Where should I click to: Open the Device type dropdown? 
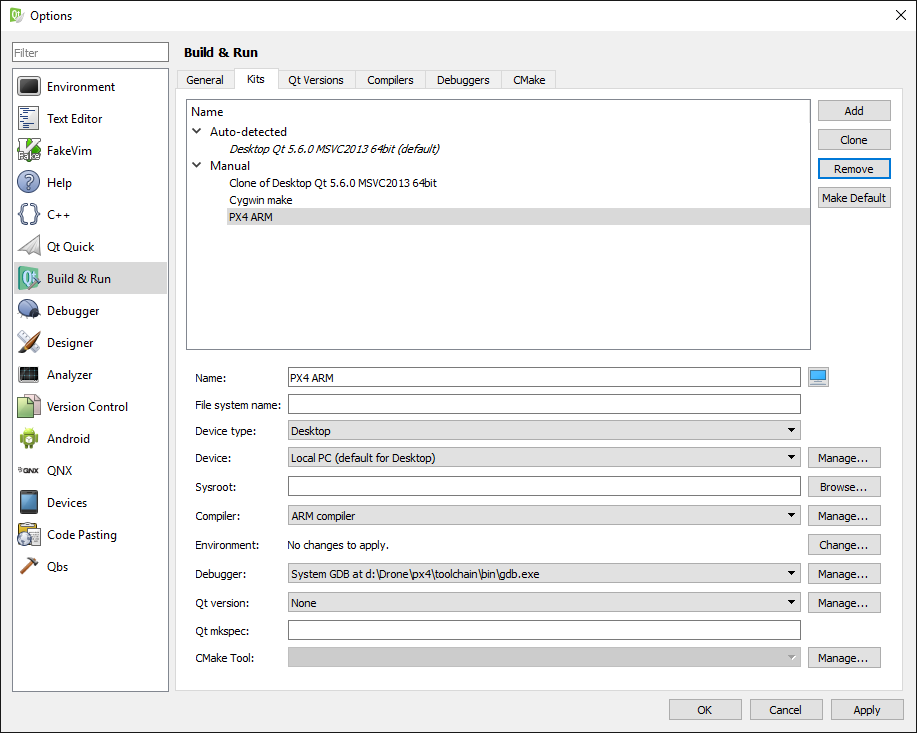pyautogui.click(x=543, y=431)
